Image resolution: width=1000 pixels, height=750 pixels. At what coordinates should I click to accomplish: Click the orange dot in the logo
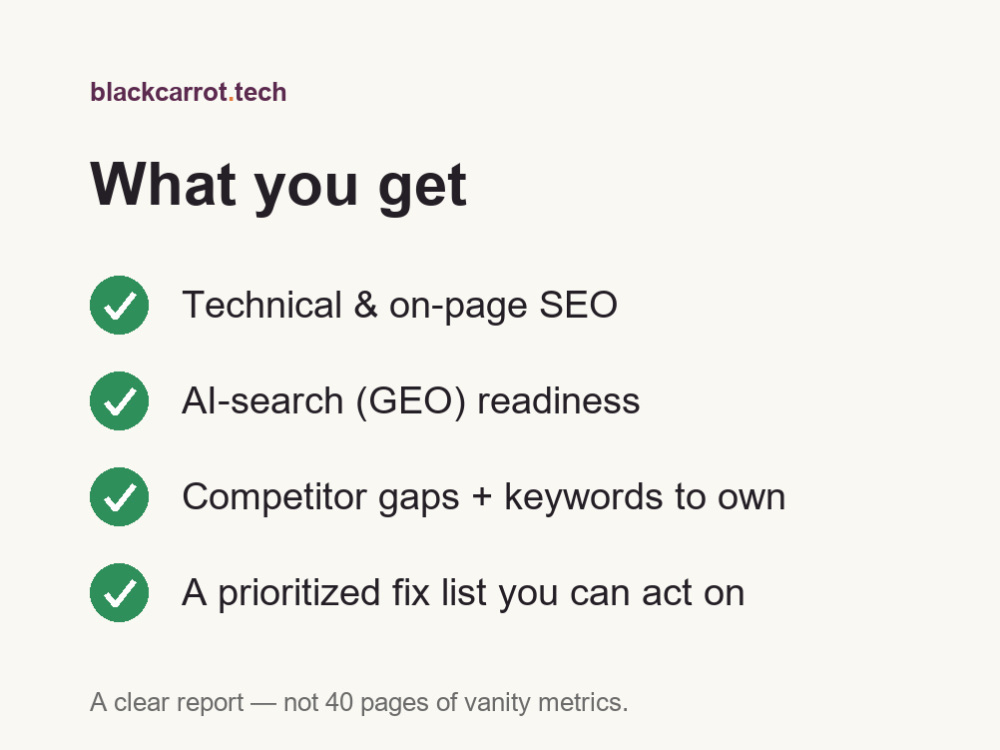[231, 99]
